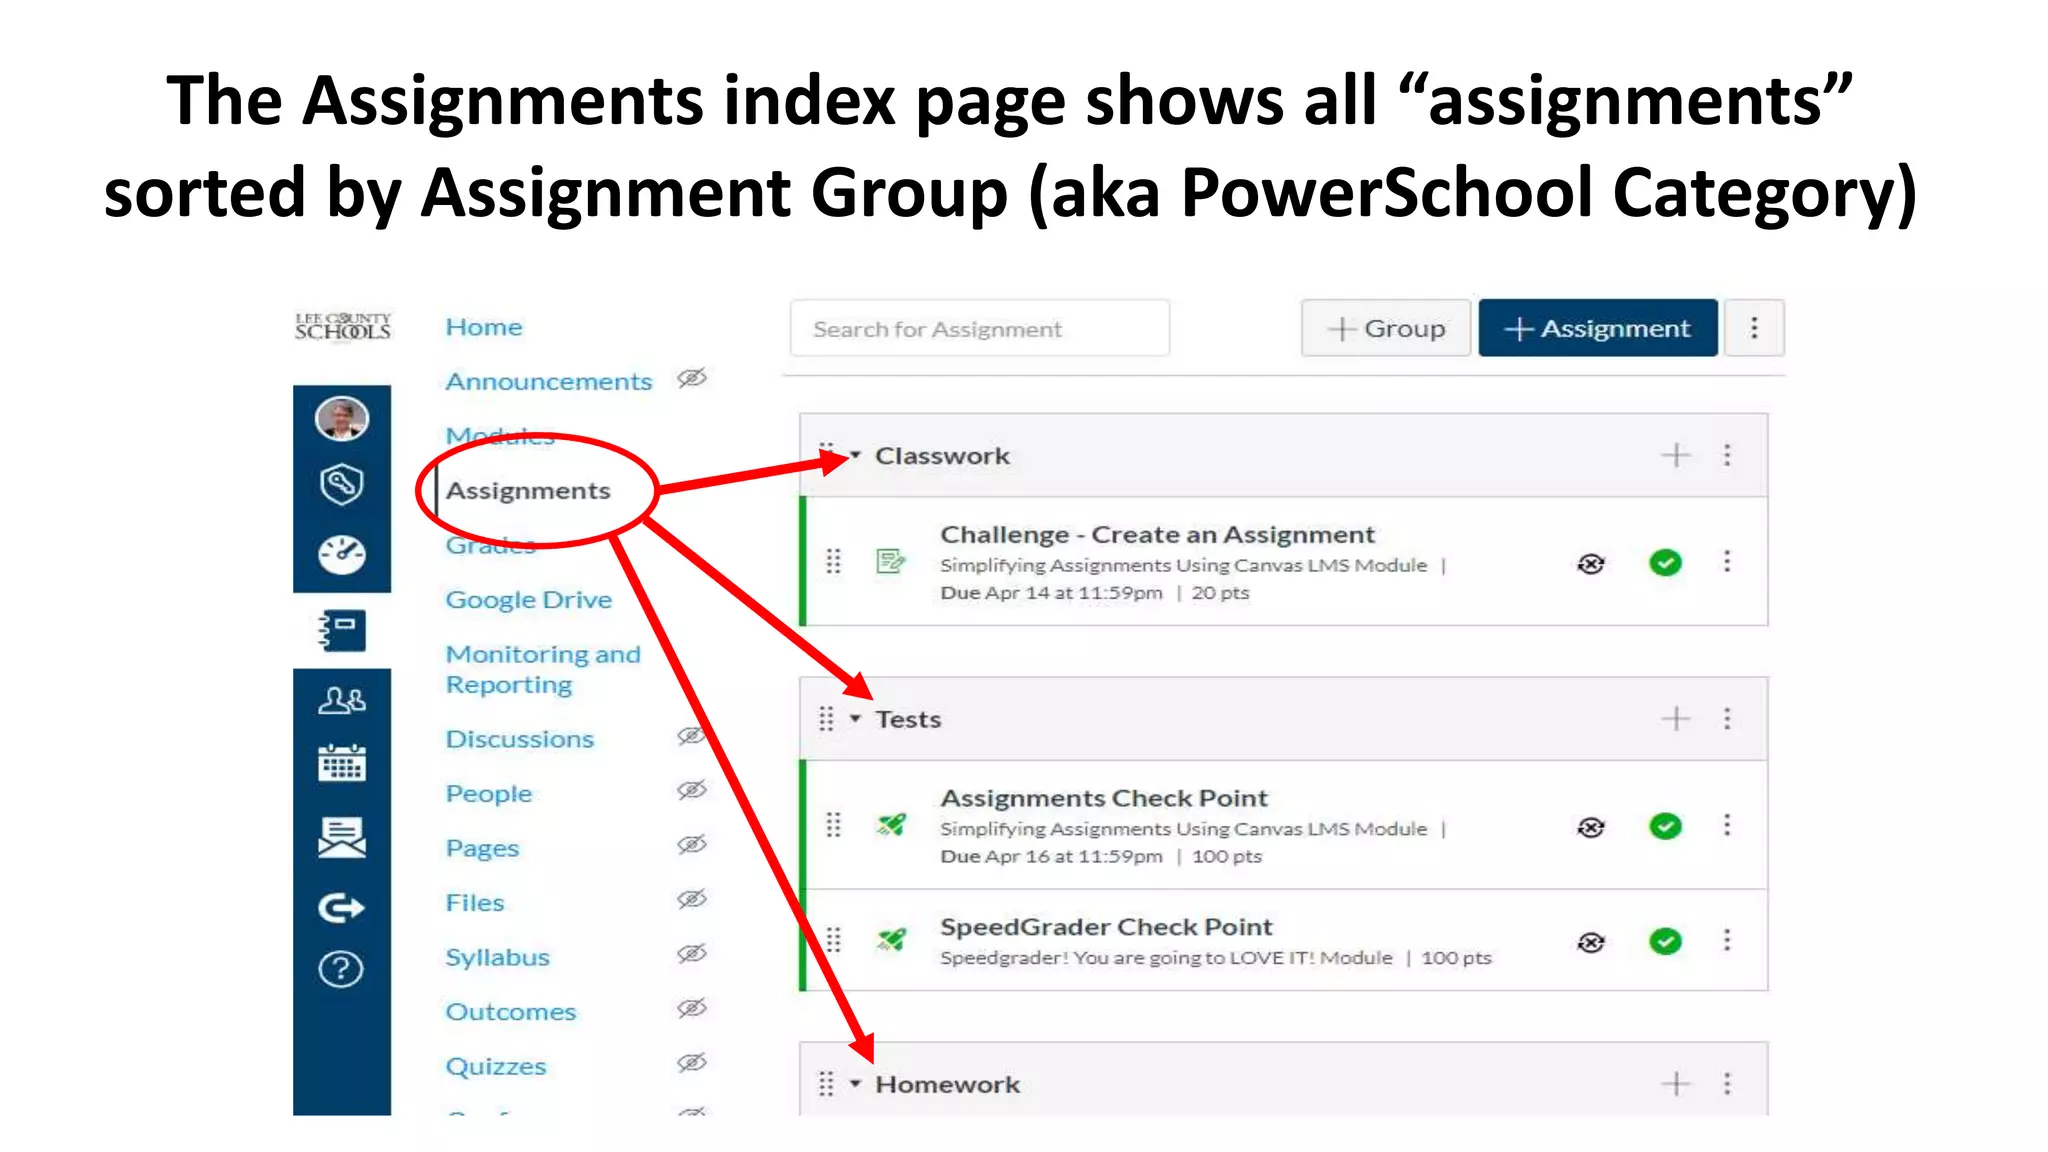The height and width of the screenshot is (1152, 2048).
Task: Collapse the Classwork assignment group
Action: point(856,456)
